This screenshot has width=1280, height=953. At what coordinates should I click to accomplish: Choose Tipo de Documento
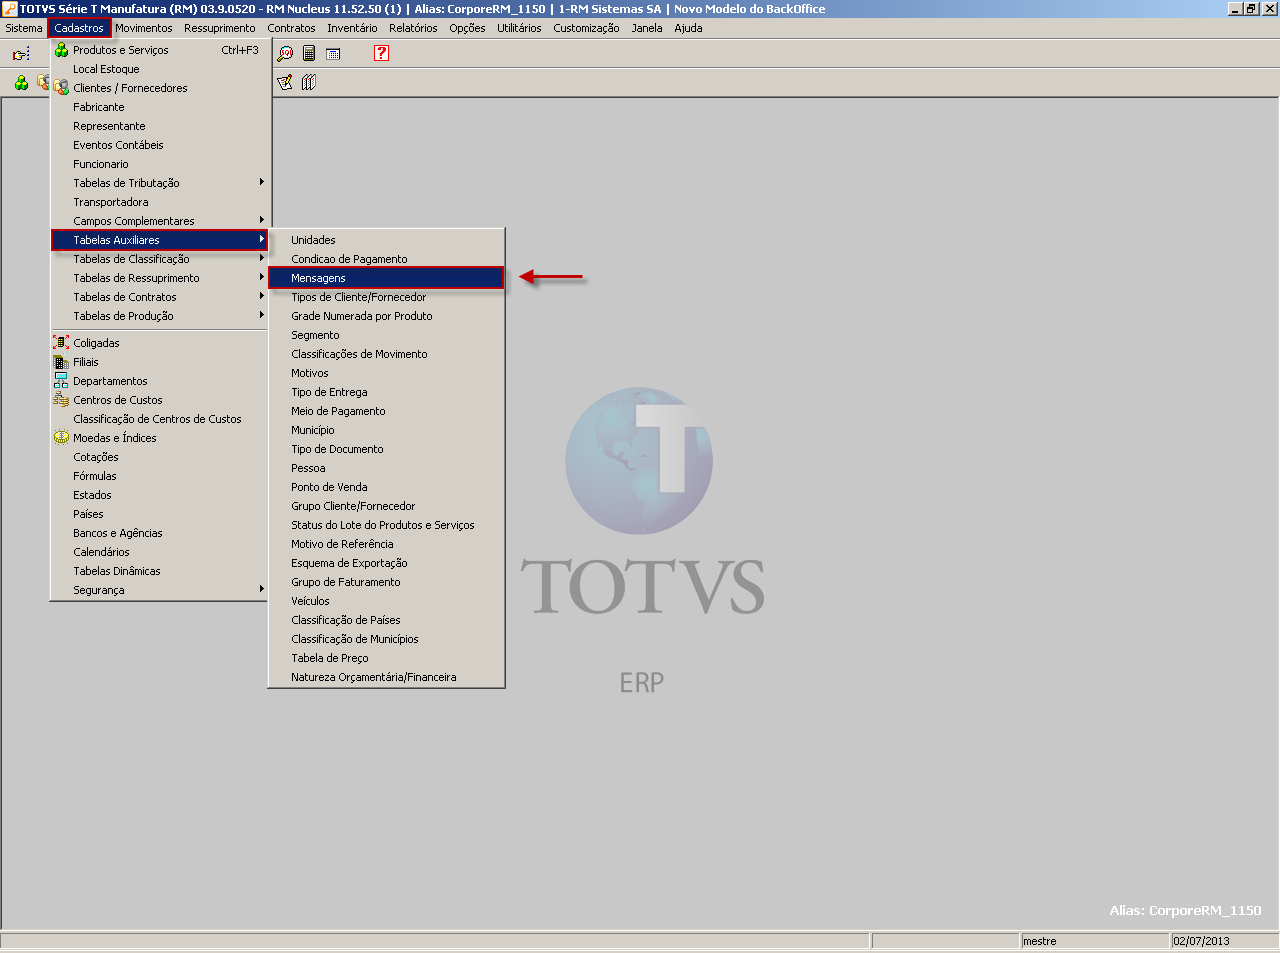(386, 449)
